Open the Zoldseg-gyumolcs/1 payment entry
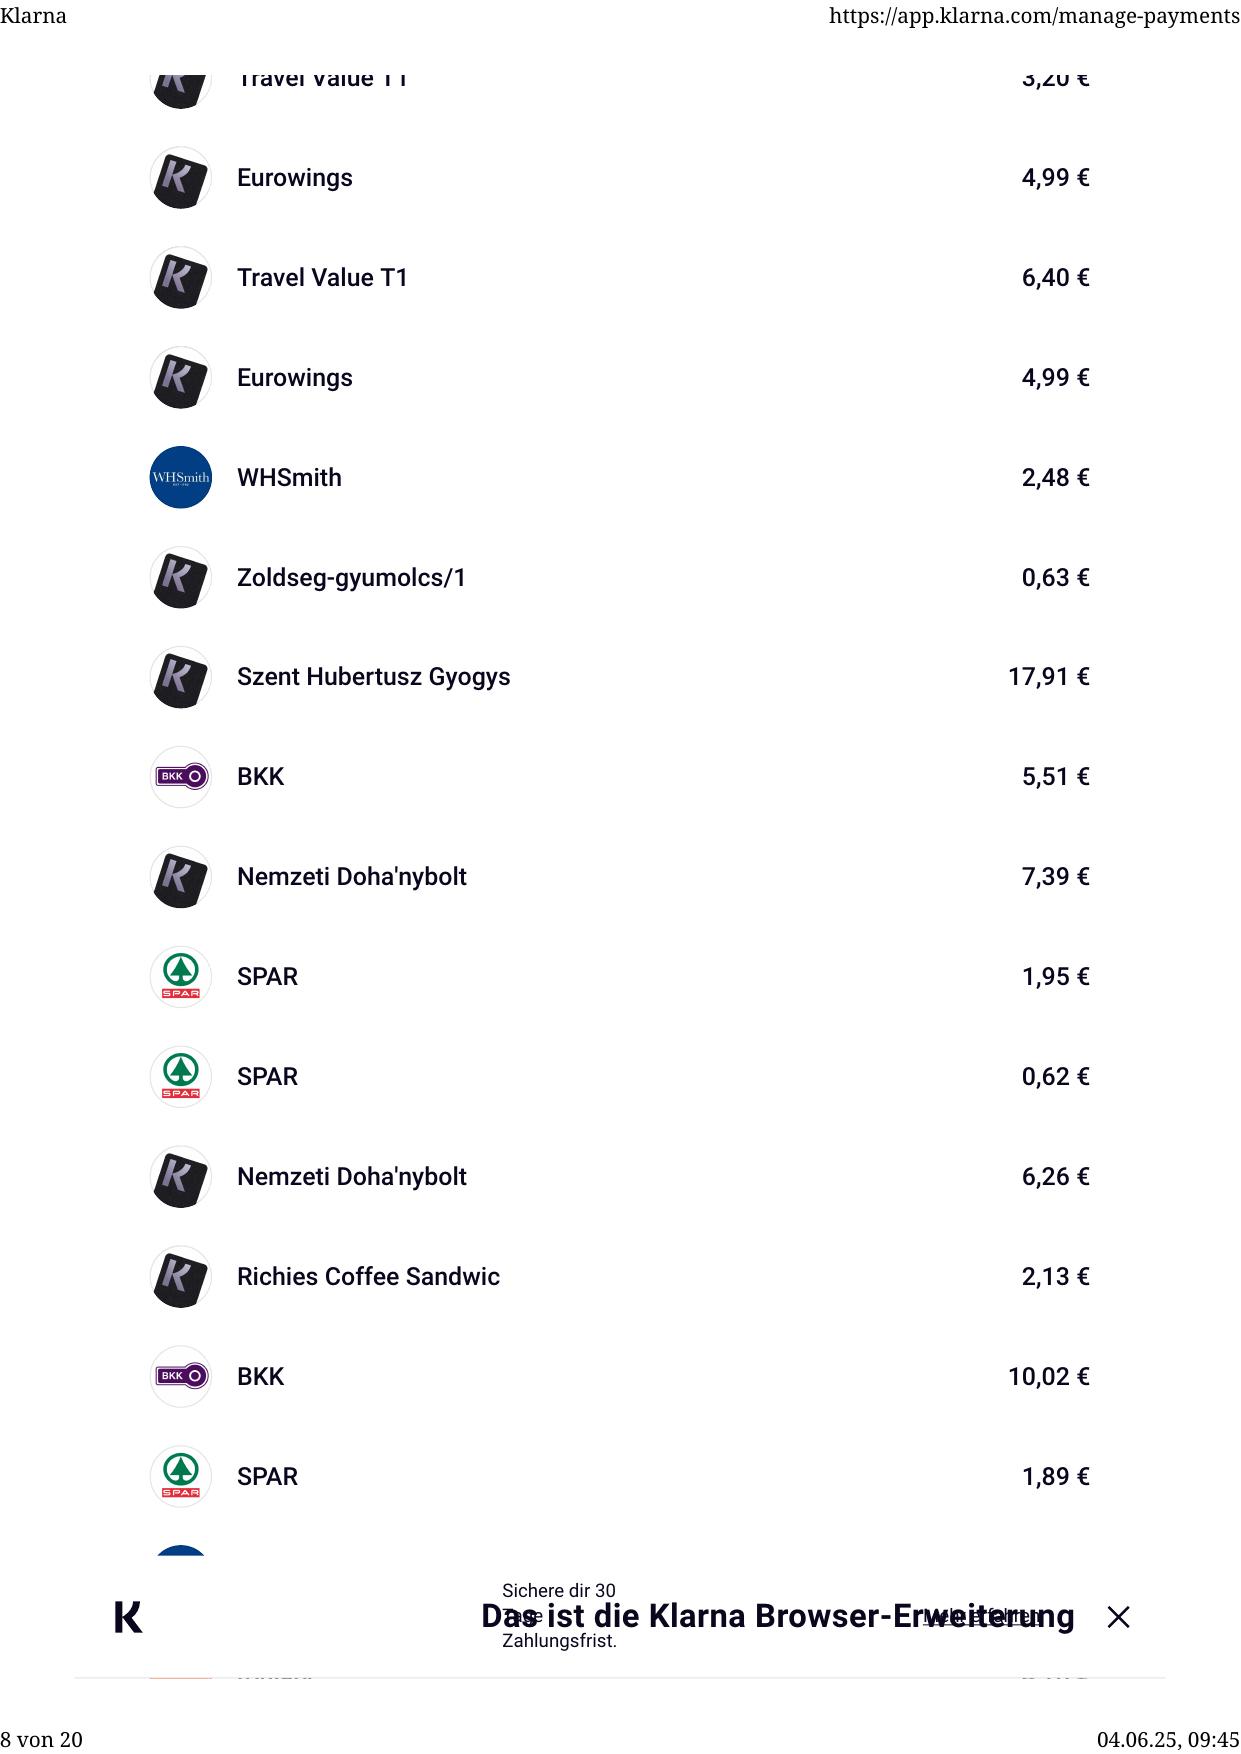 point(351,577)
